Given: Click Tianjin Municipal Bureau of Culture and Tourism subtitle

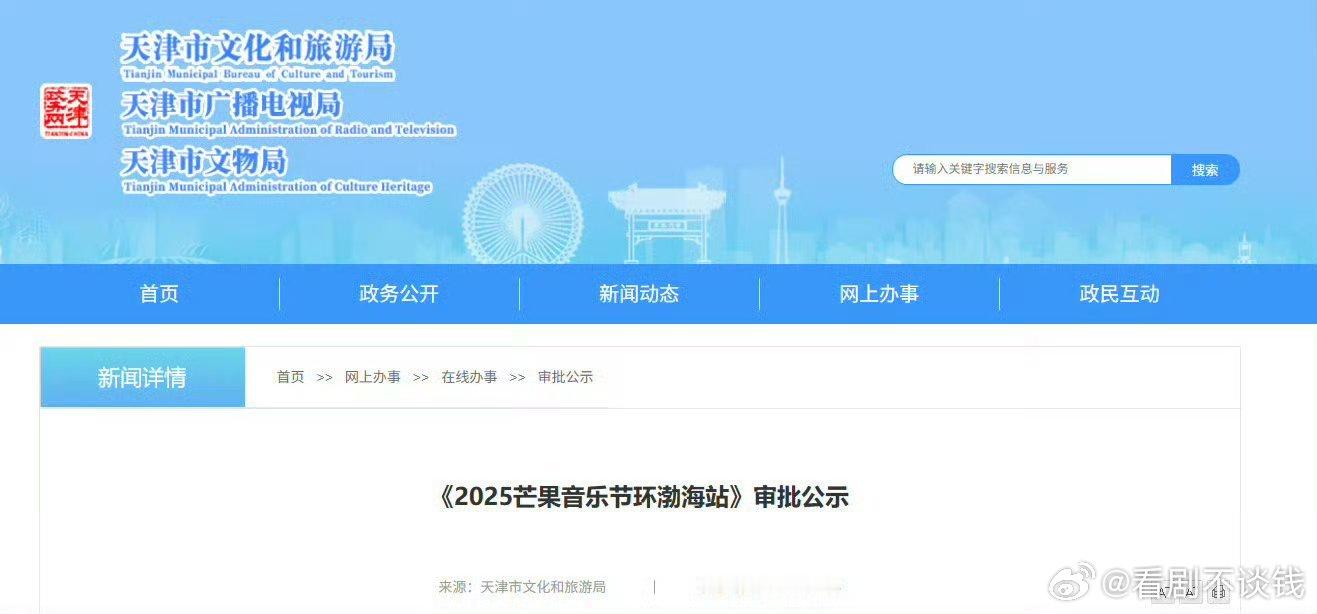Looking at the screenshot, I should [258, 74].
